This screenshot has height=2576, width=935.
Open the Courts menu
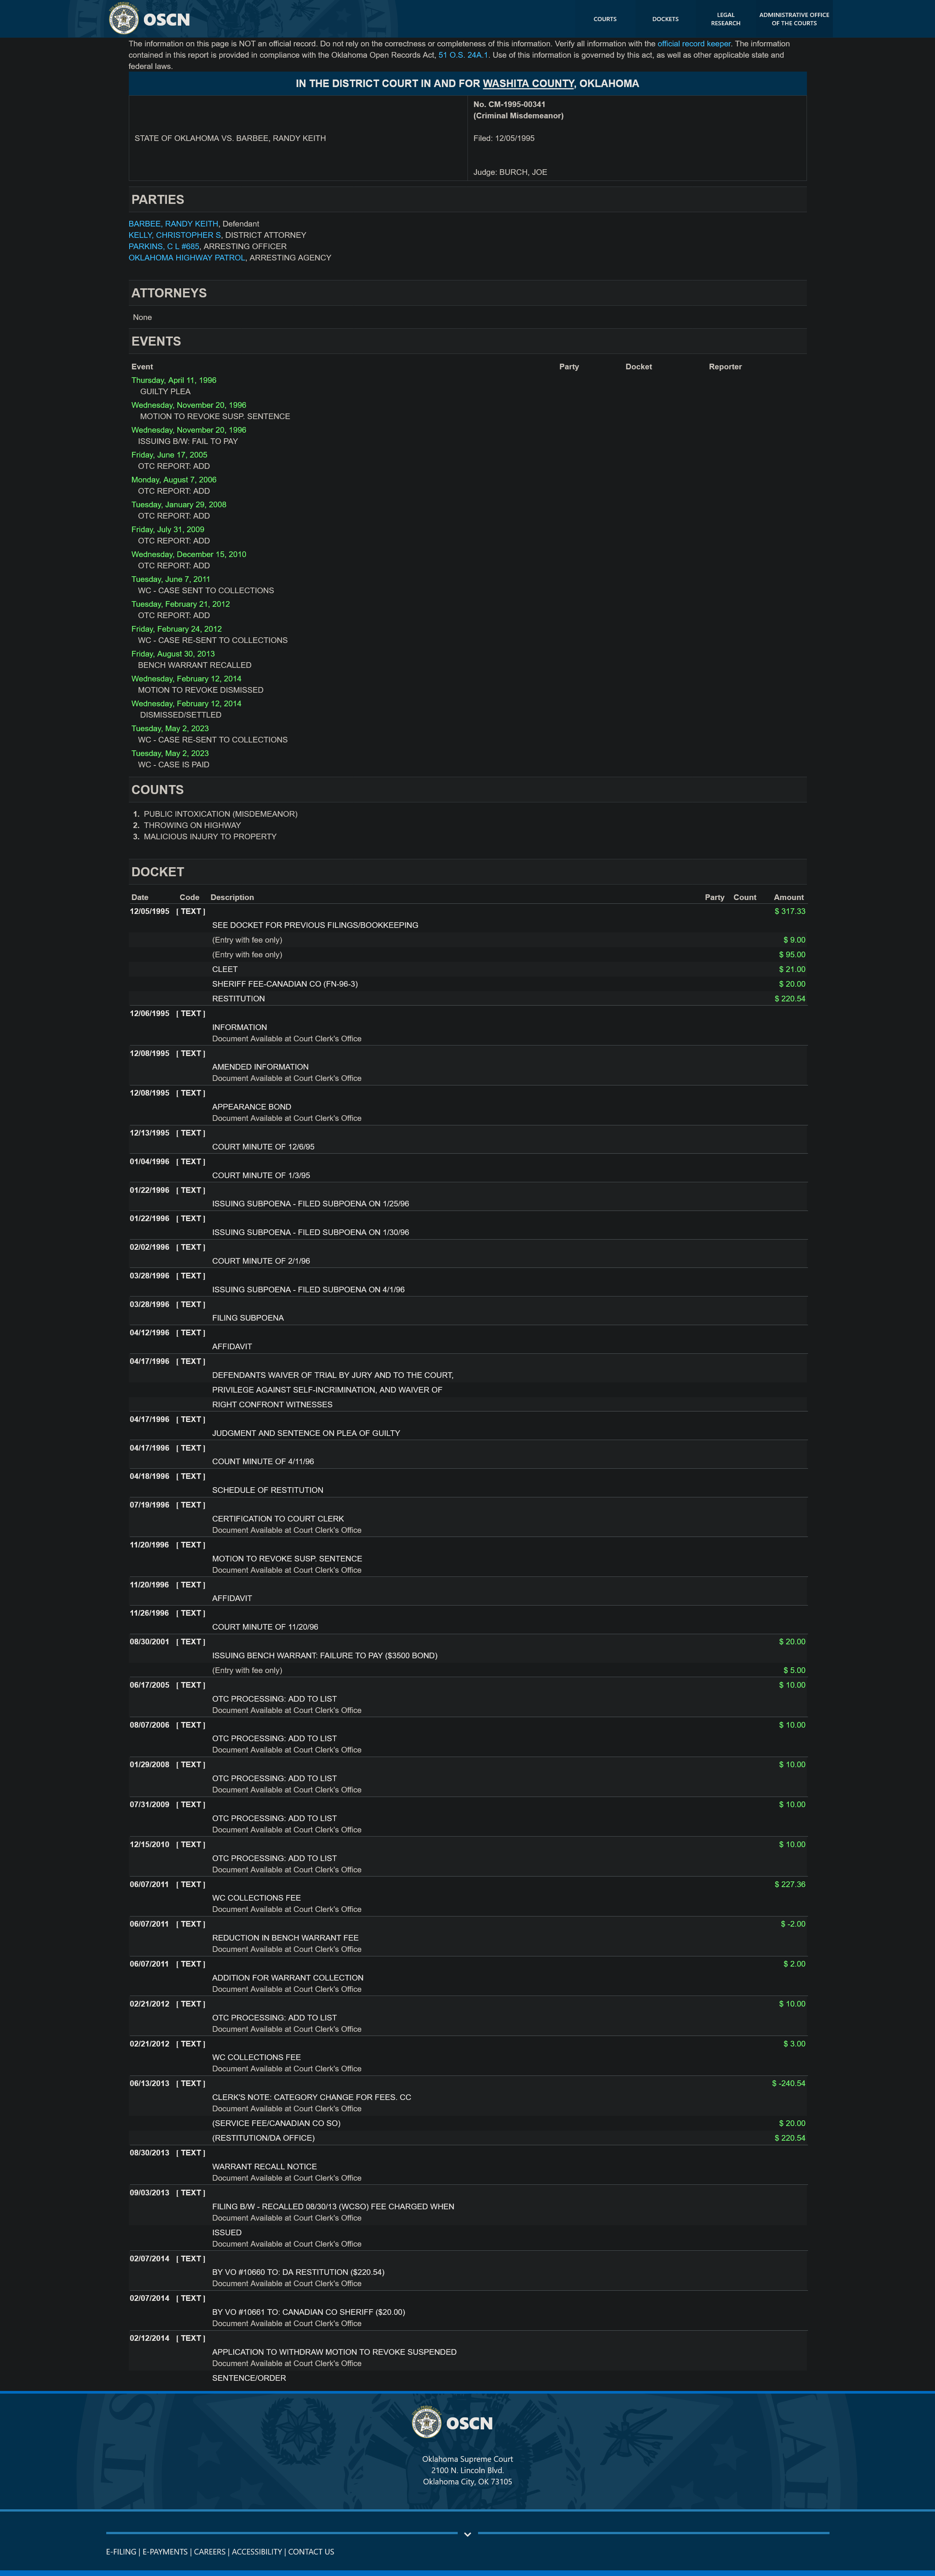(605, 19)
